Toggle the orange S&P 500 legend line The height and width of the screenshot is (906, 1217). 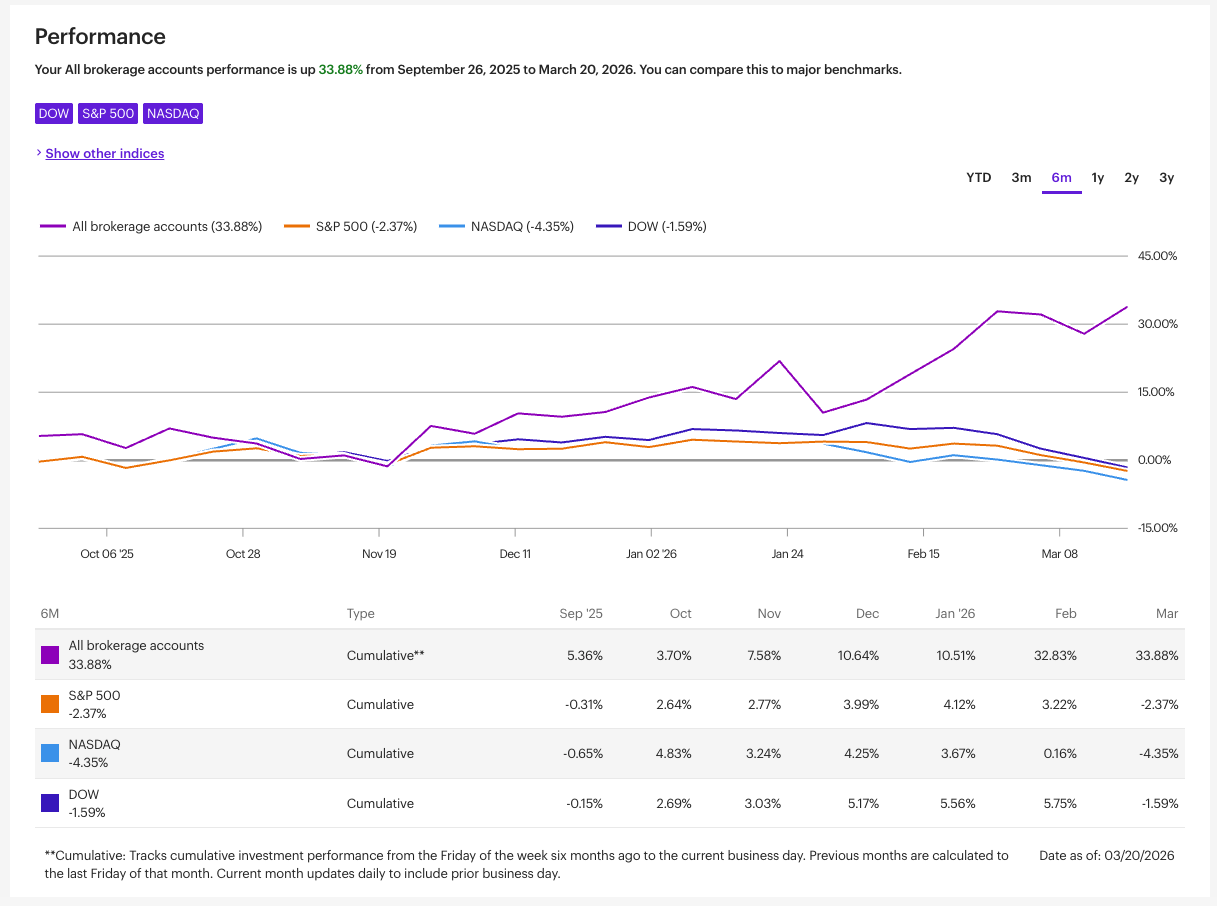[x=350, y=226]
